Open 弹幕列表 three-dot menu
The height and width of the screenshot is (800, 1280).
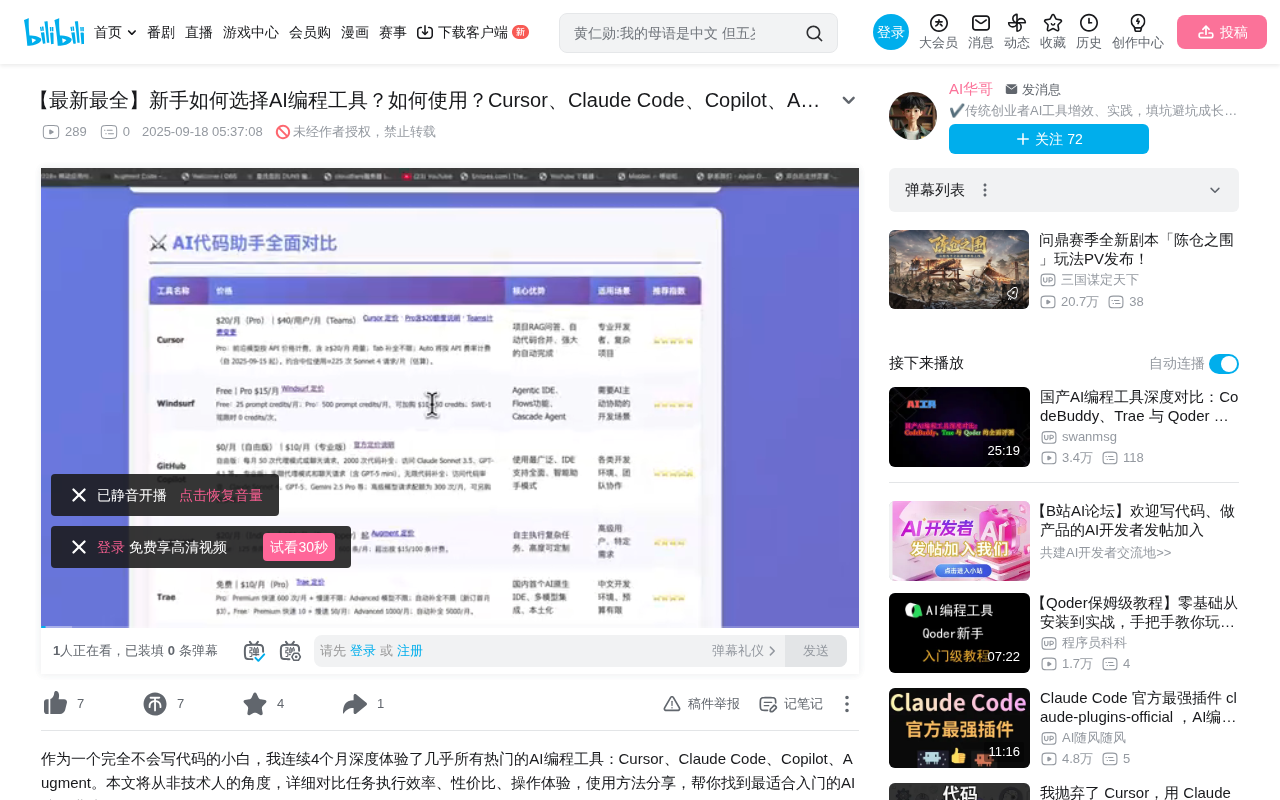tap(985, 190)
